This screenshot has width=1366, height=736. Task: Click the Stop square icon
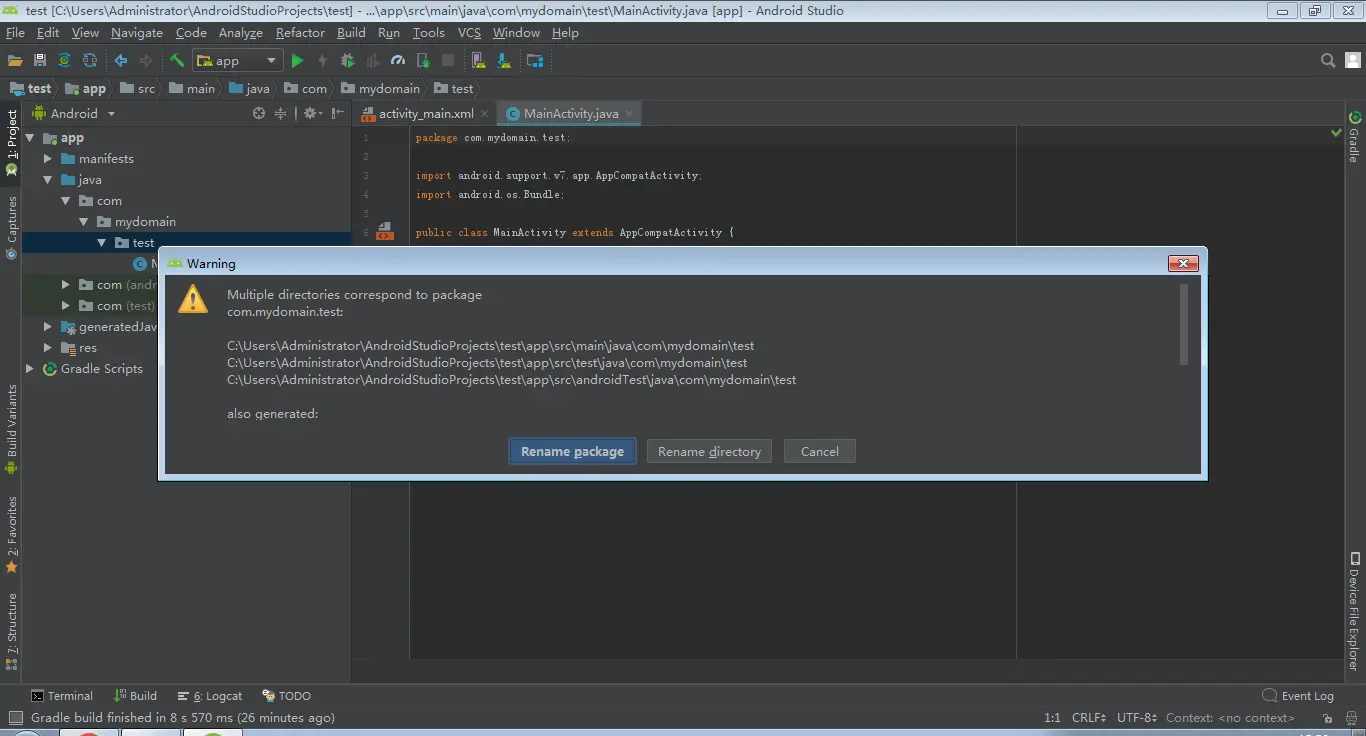tap(448, 61)
